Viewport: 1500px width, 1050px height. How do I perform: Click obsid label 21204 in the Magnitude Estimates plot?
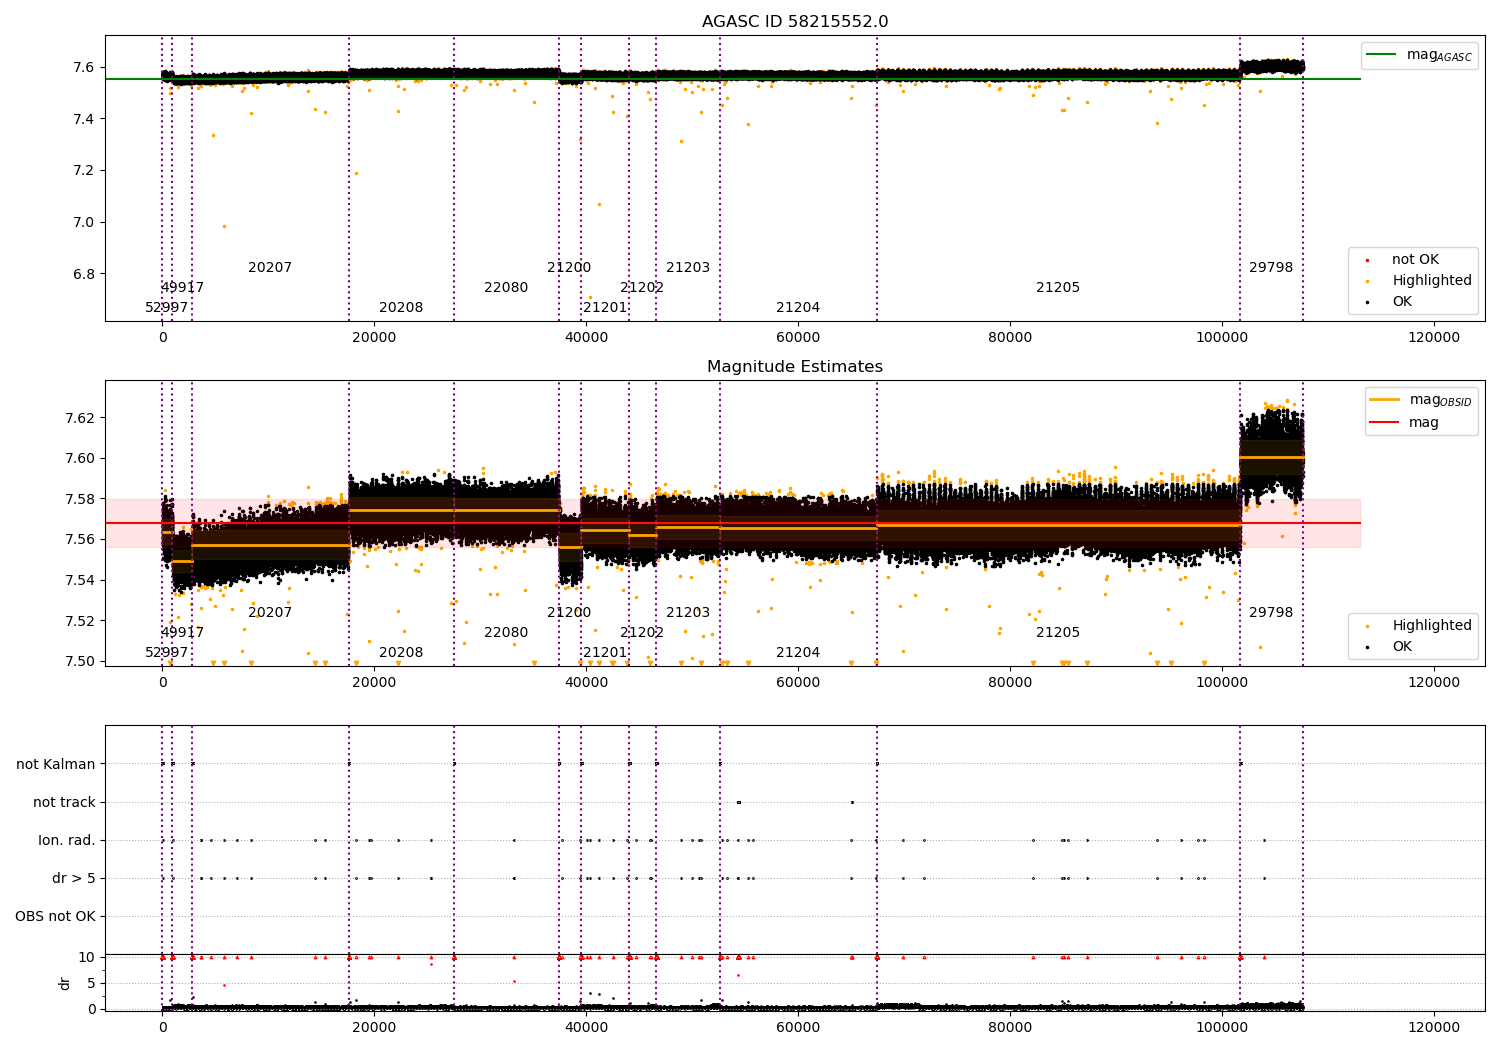(798, 653)
